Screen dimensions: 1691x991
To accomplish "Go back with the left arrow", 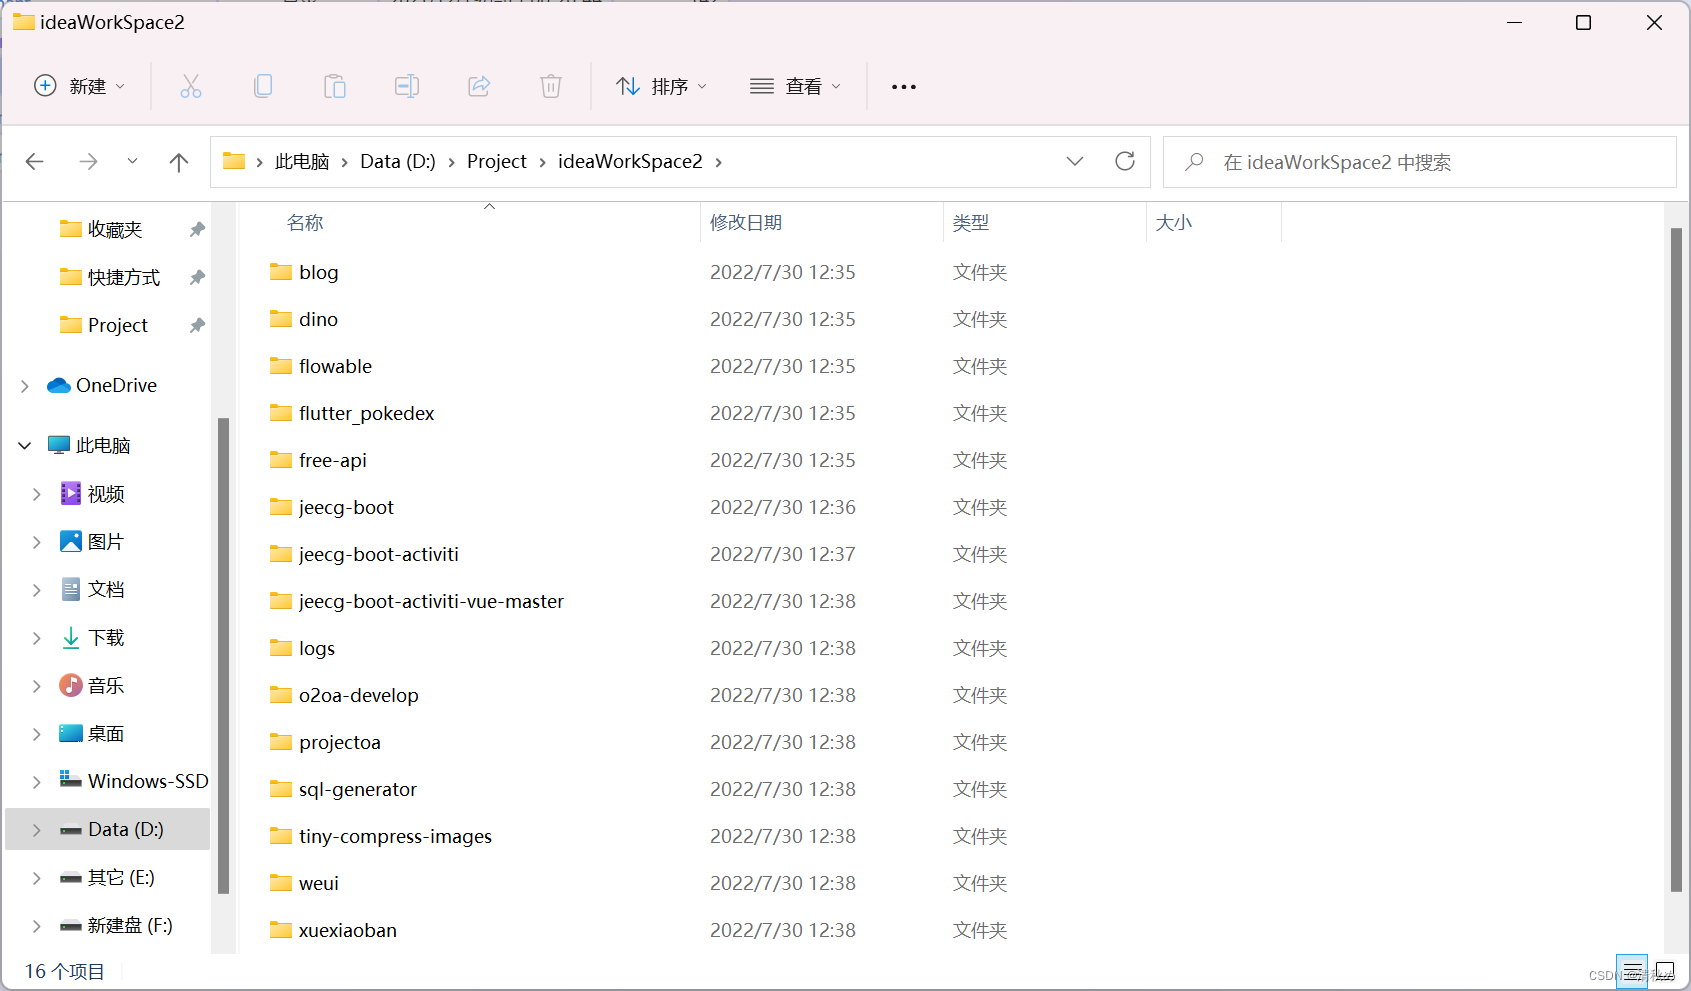I will coord(35,161).
